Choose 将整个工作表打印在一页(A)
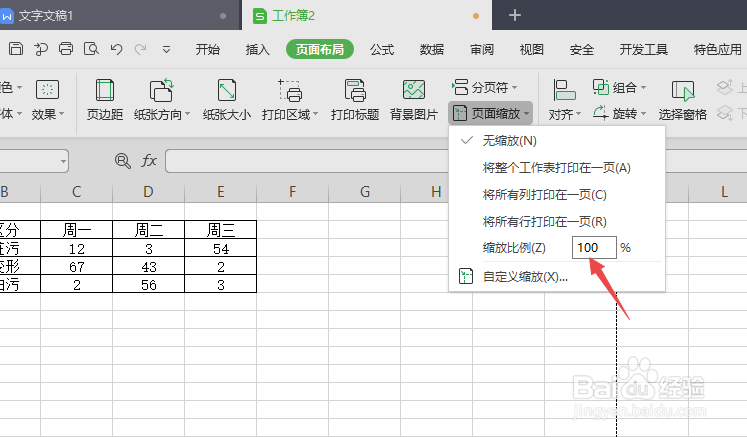The image size is (747, 437). click(557, 168)
